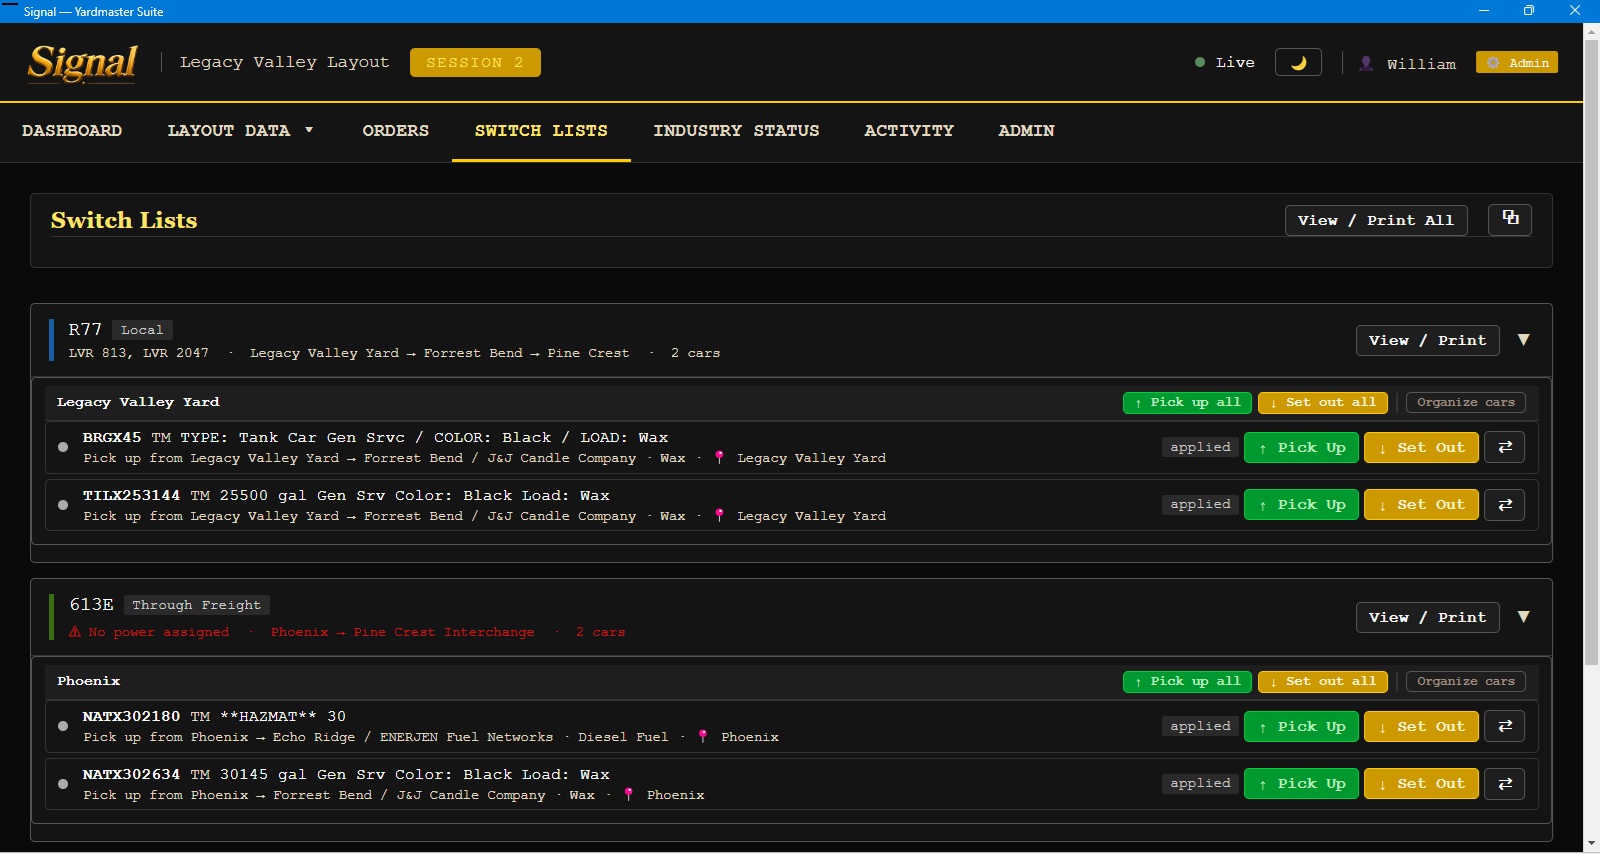Toggle status dot for car BRGX45
The image size is (1600, 854).
(63, 447)
